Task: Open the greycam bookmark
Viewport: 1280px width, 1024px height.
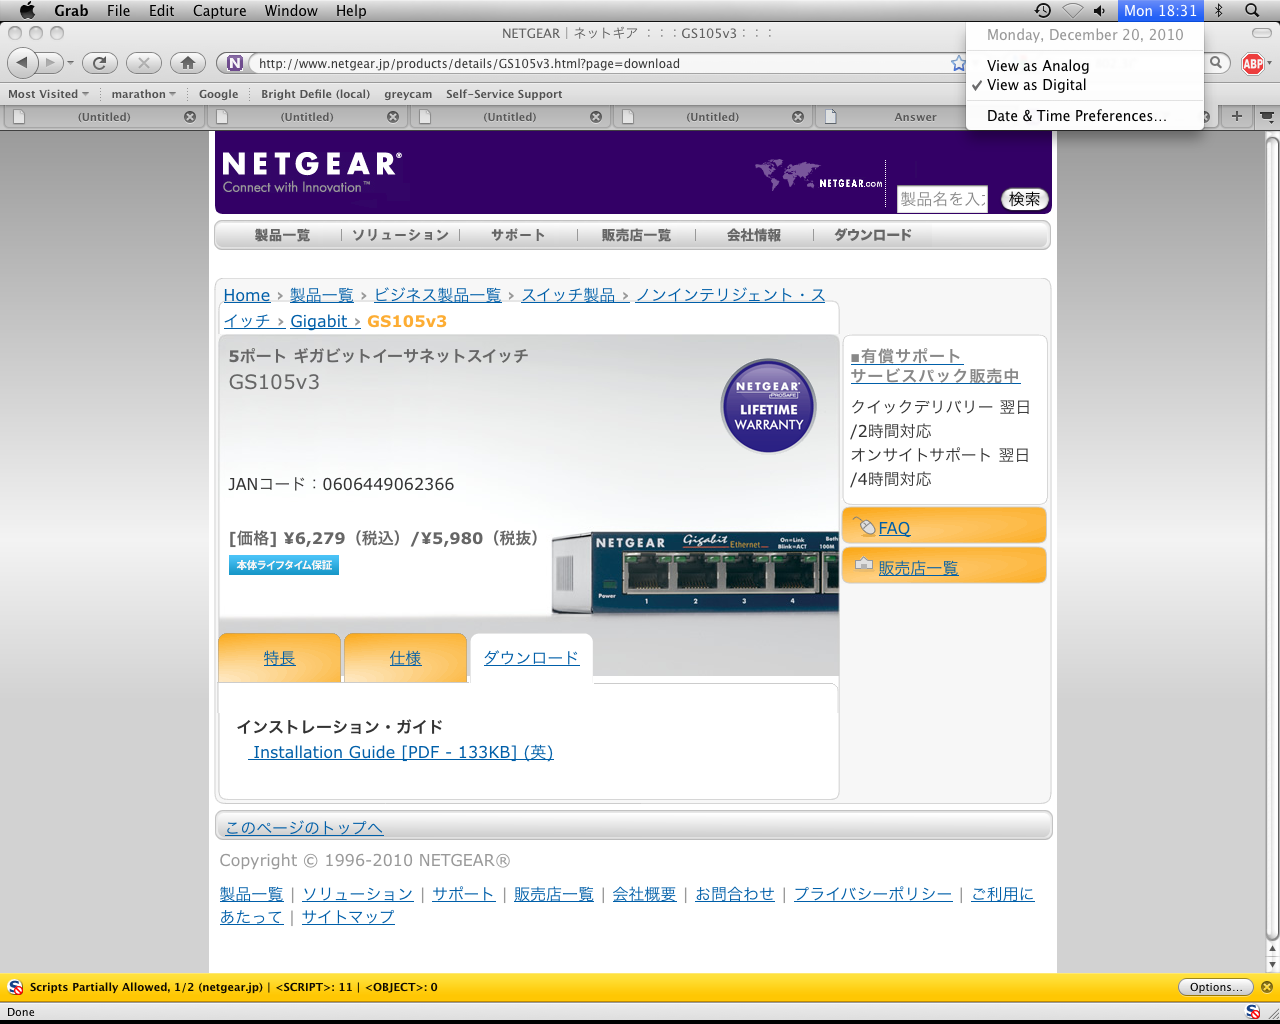Action: coord(408,94)
